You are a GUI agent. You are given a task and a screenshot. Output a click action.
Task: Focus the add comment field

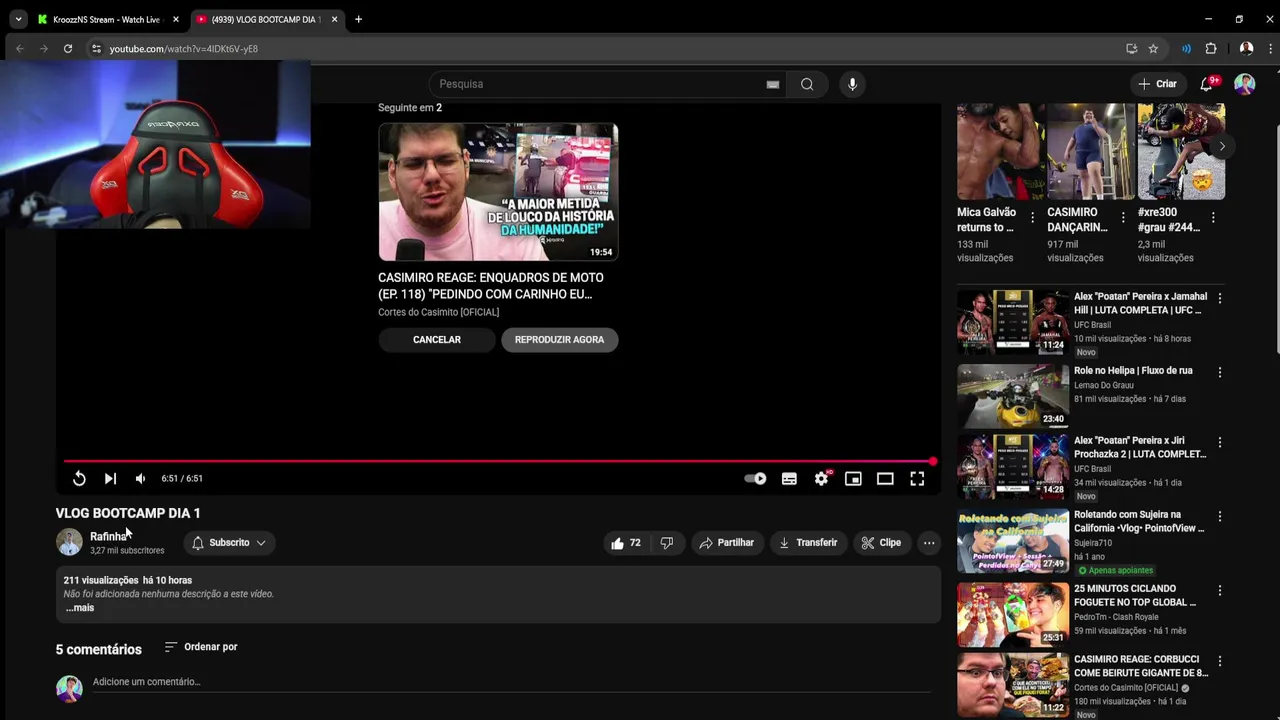point(511,682)
